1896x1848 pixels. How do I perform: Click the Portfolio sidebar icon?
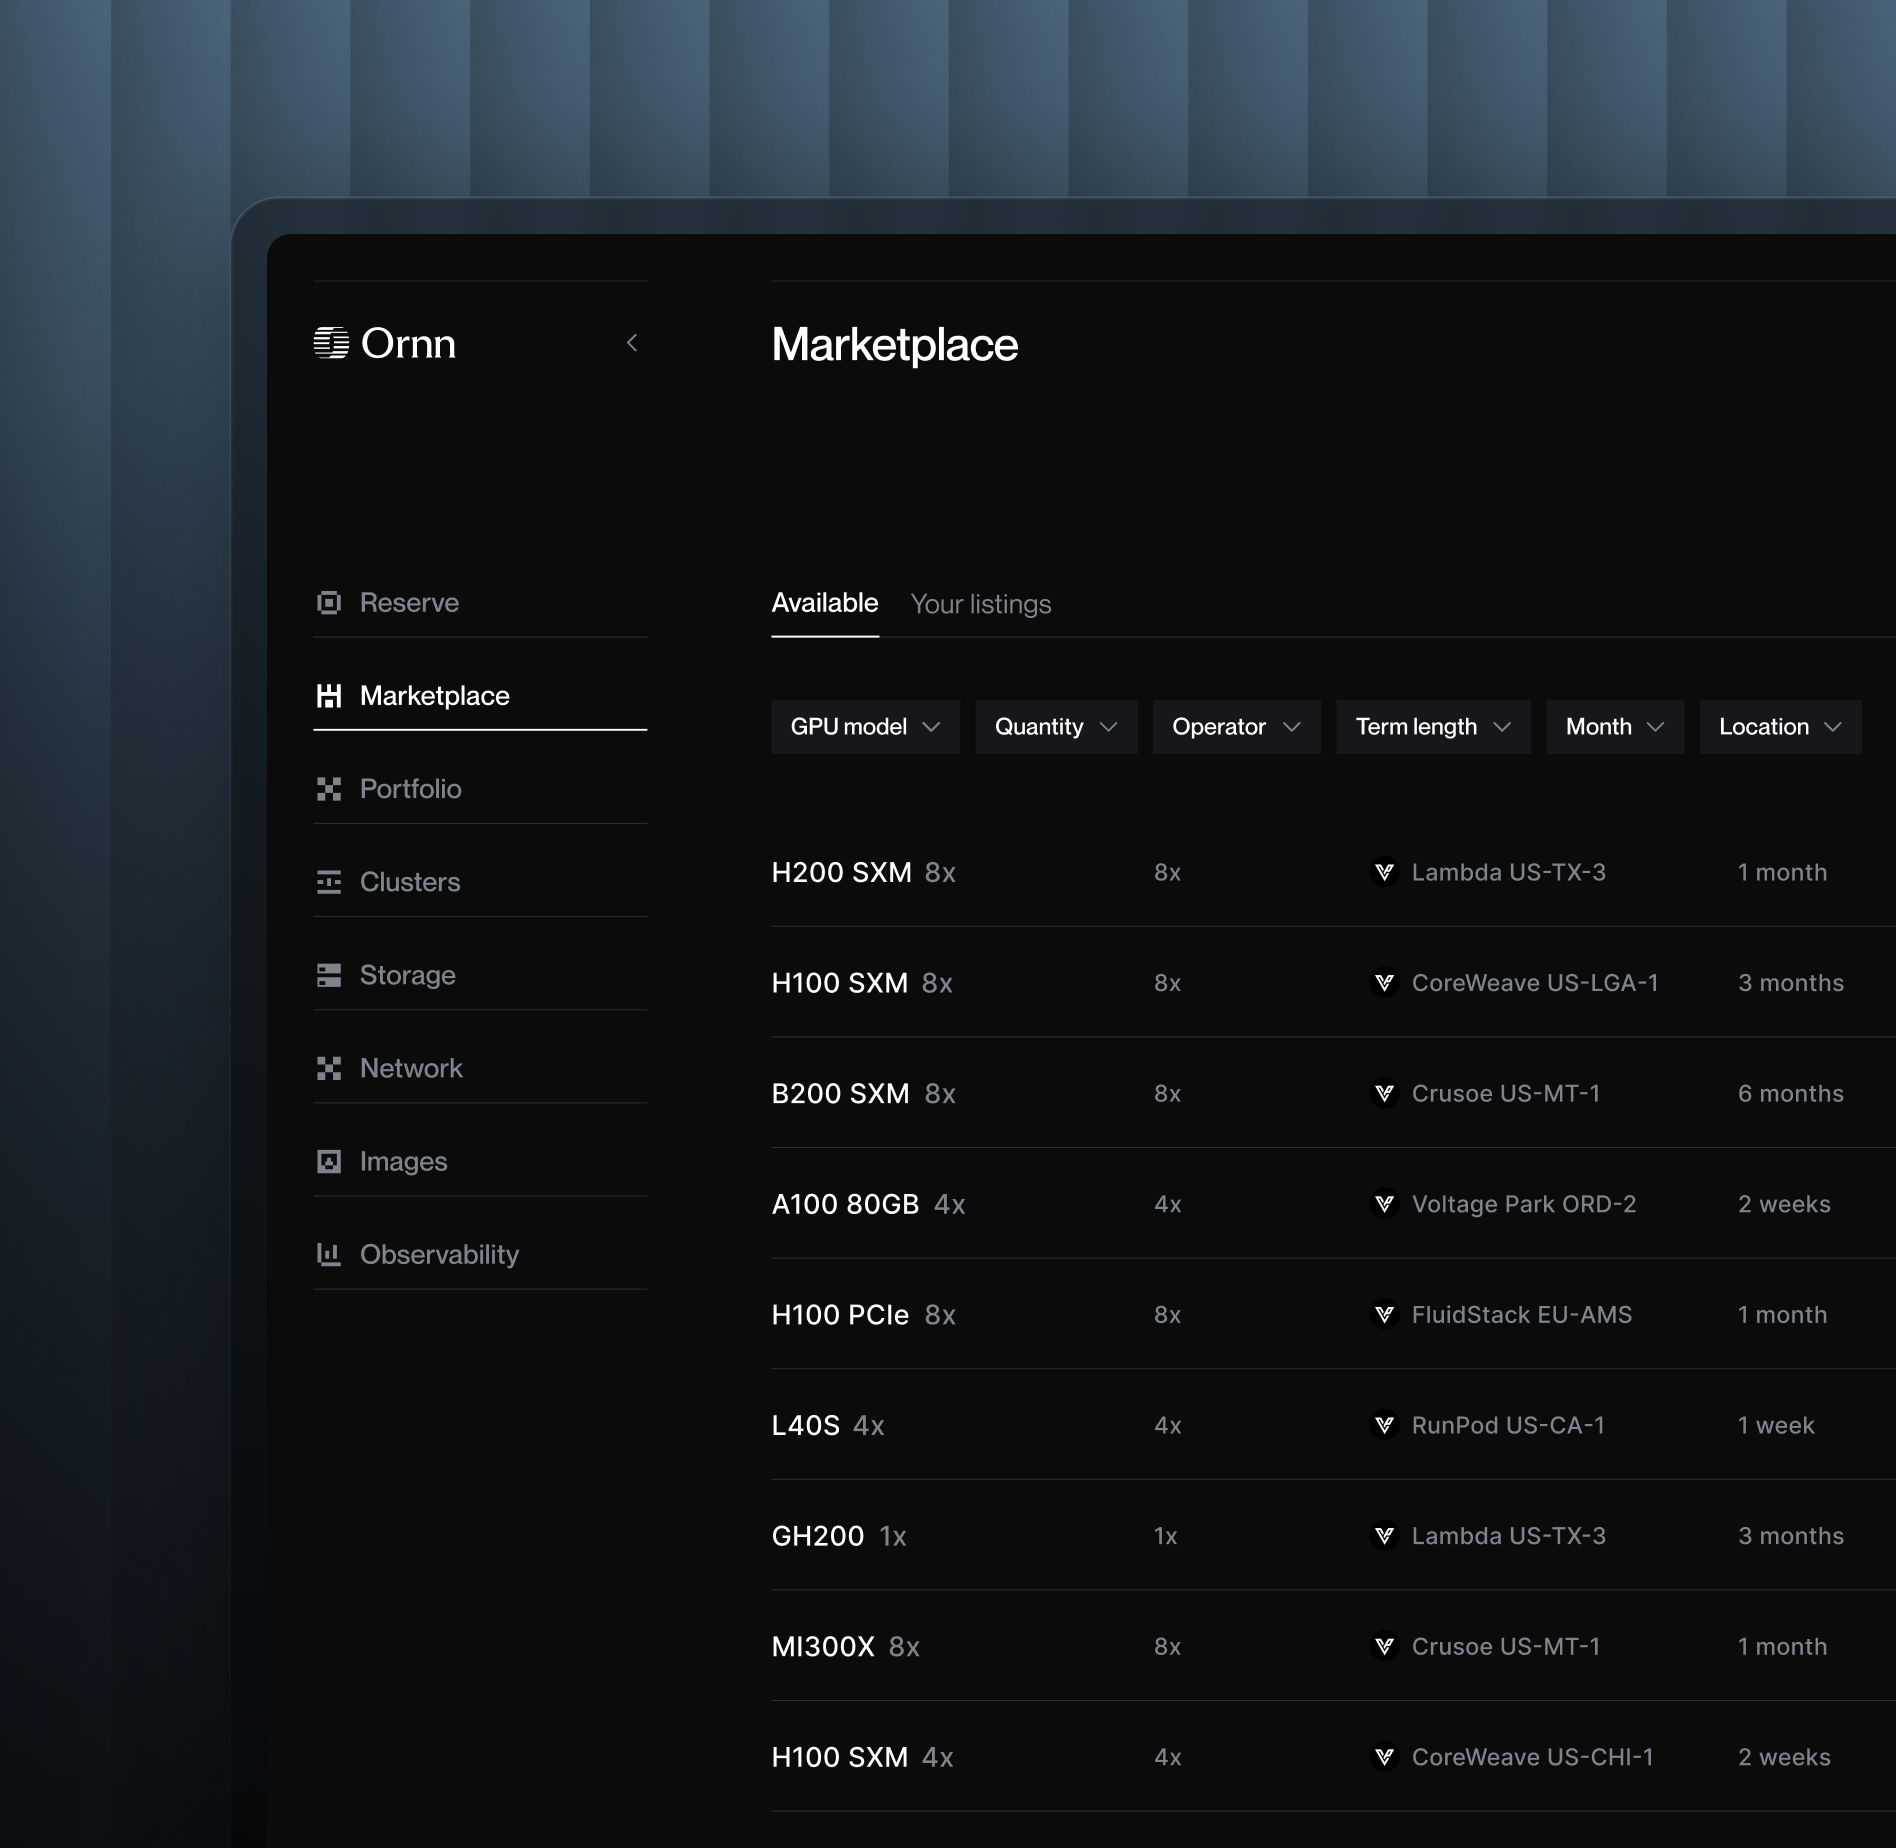point(329,788)
